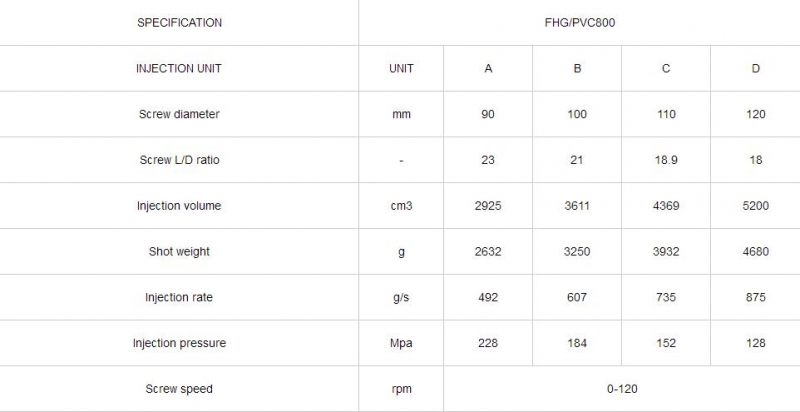Viewport: 800px width, 412px height.
Task: Click the cm3 unit cell
Action: click(x=401, y=206)
